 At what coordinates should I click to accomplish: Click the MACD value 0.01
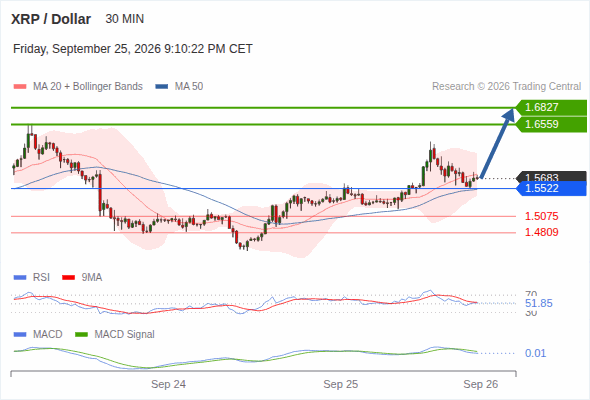click(x=535, y=353)
